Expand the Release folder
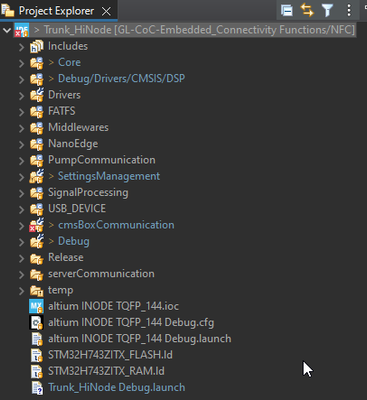The image size is (367, 400). (22, 258)
